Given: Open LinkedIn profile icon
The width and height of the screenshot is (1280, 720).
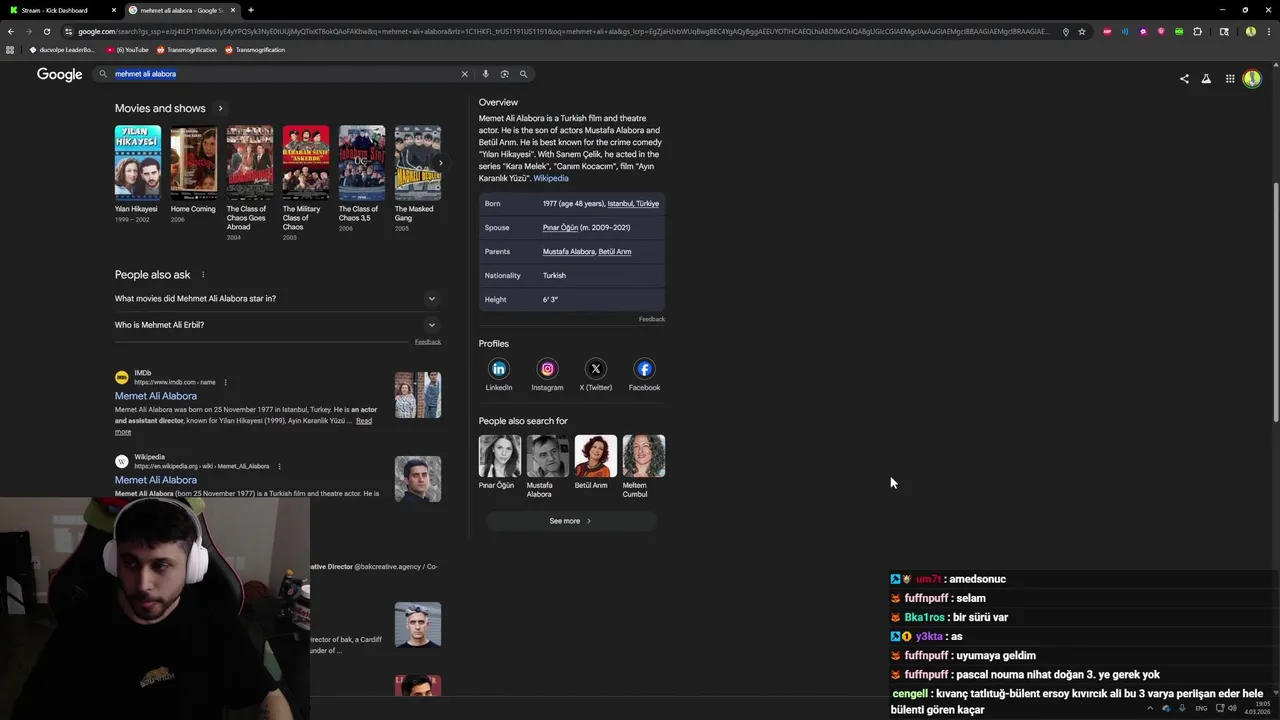Looking at the screenshot, I should tap(499, 369).
